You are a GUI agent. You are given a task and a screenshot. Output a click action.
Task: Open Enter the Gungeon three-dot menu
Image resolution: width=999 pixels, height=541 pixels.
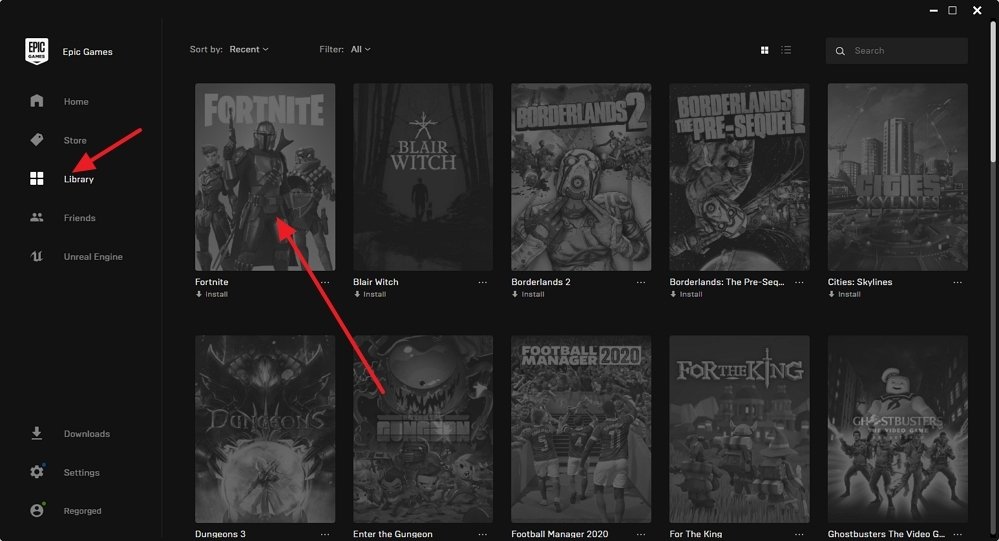pyautogui.click(x=482, y=534)
